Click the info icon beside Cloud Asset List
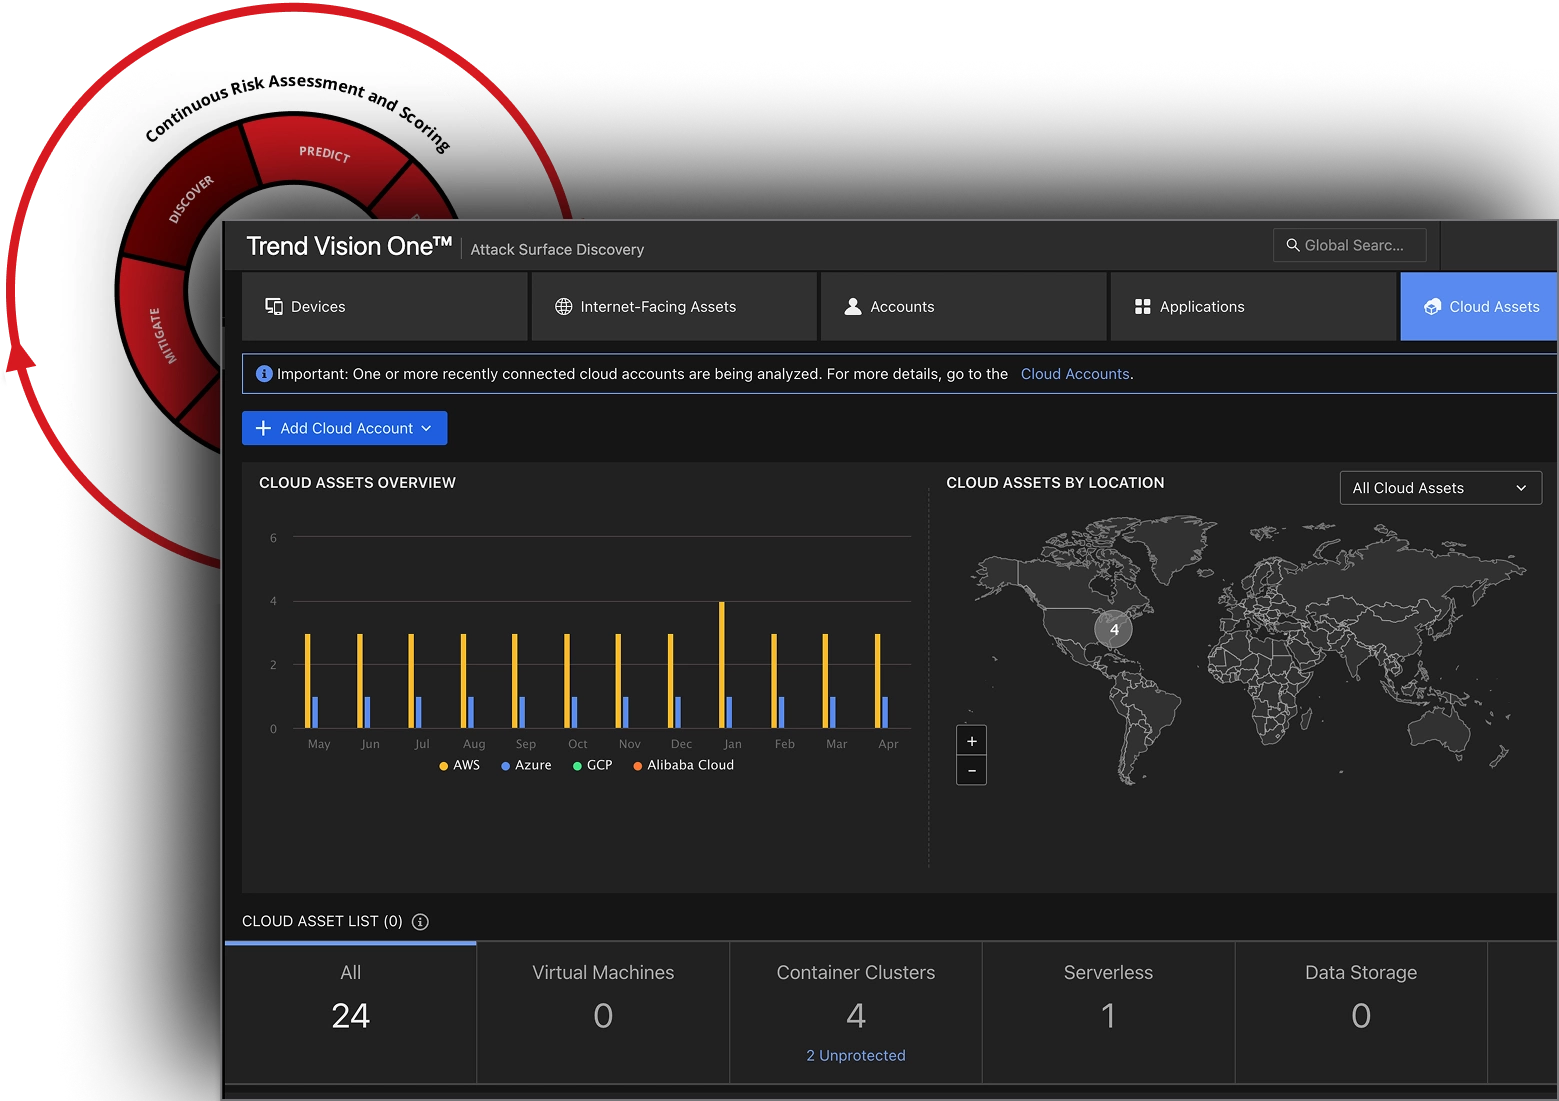The width and height of the screenshot is (1559, 1101). pos(421,922)
